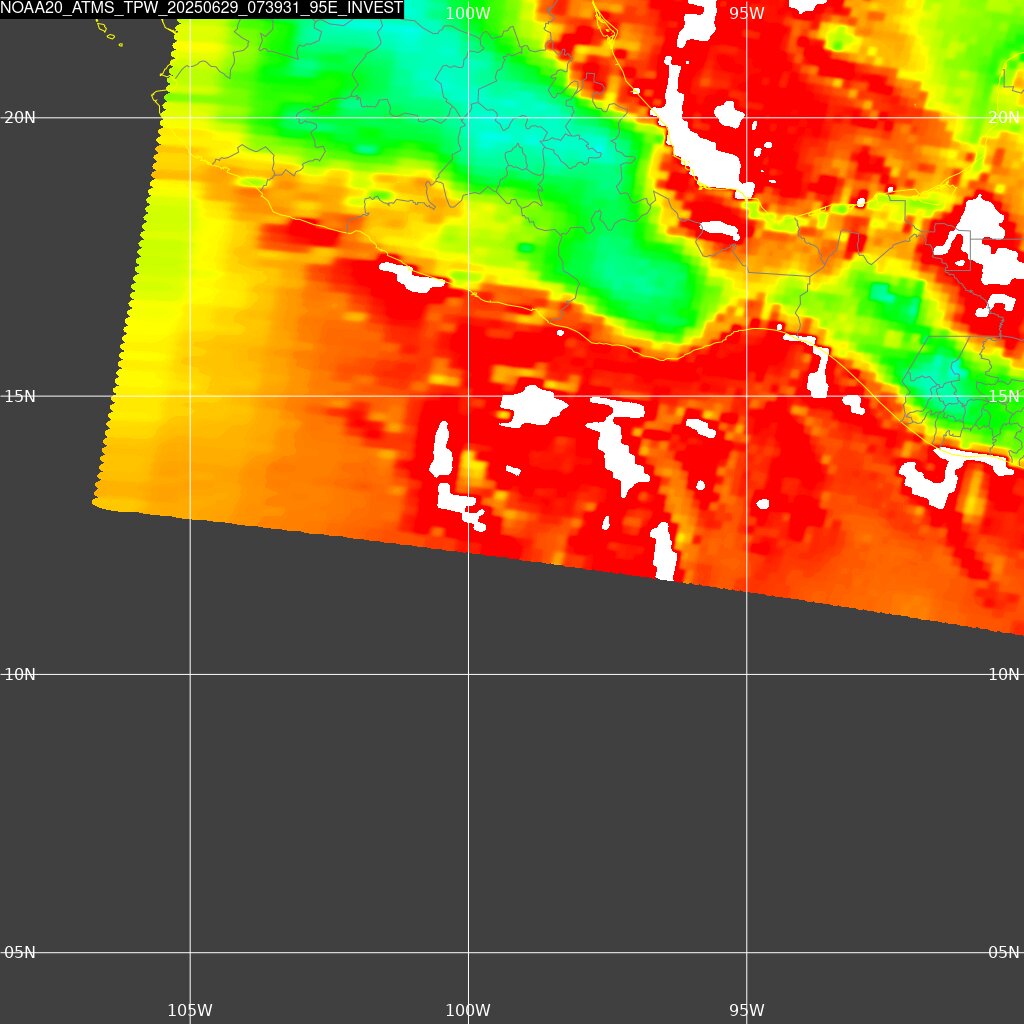Click the left 10N latitude label
Viewport: 1024px width, 1024px height.
[20, 675]
